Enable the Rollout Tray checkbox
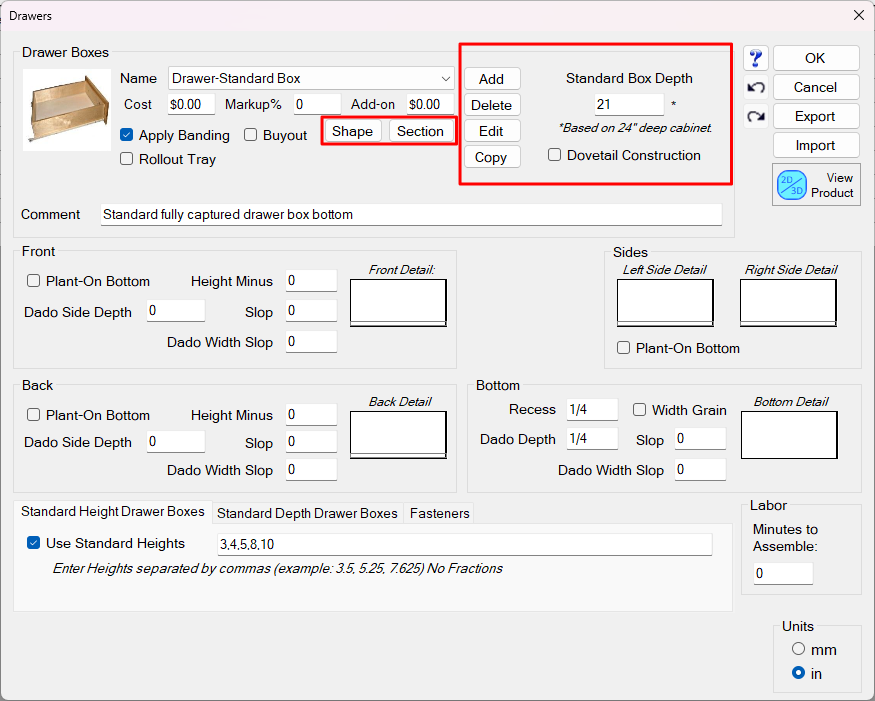This screenshot has width=875, height=701. pyautogui.click(x=127, y=159)
